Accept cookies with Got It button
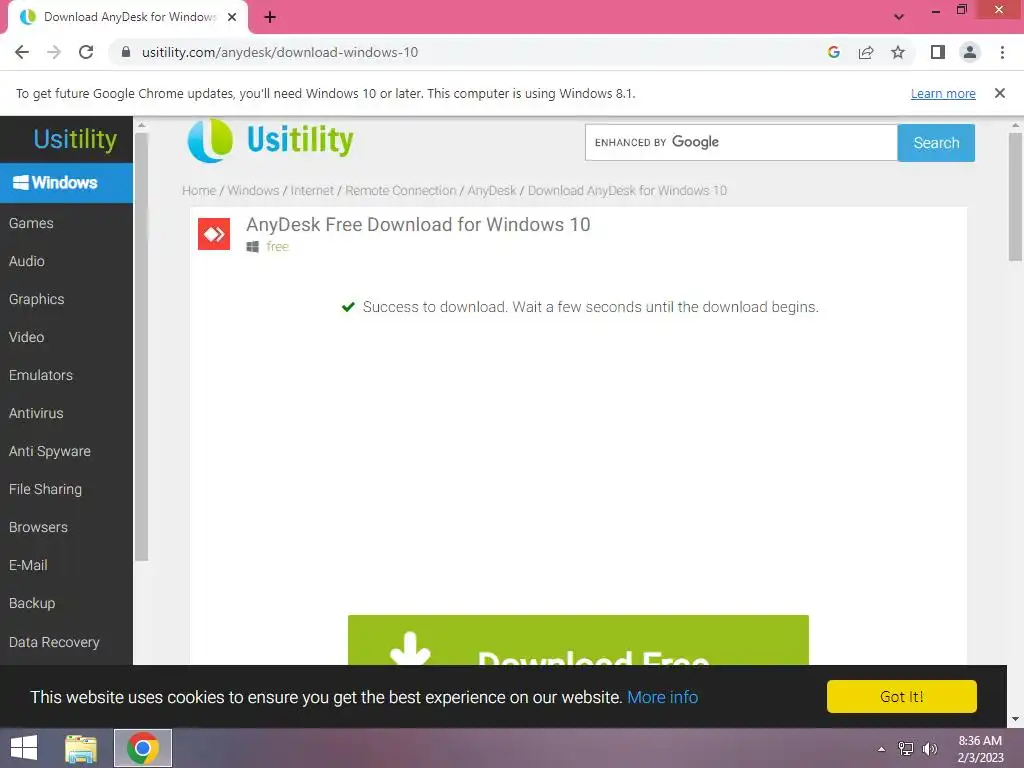1024x768 pixels. (901, 697)
